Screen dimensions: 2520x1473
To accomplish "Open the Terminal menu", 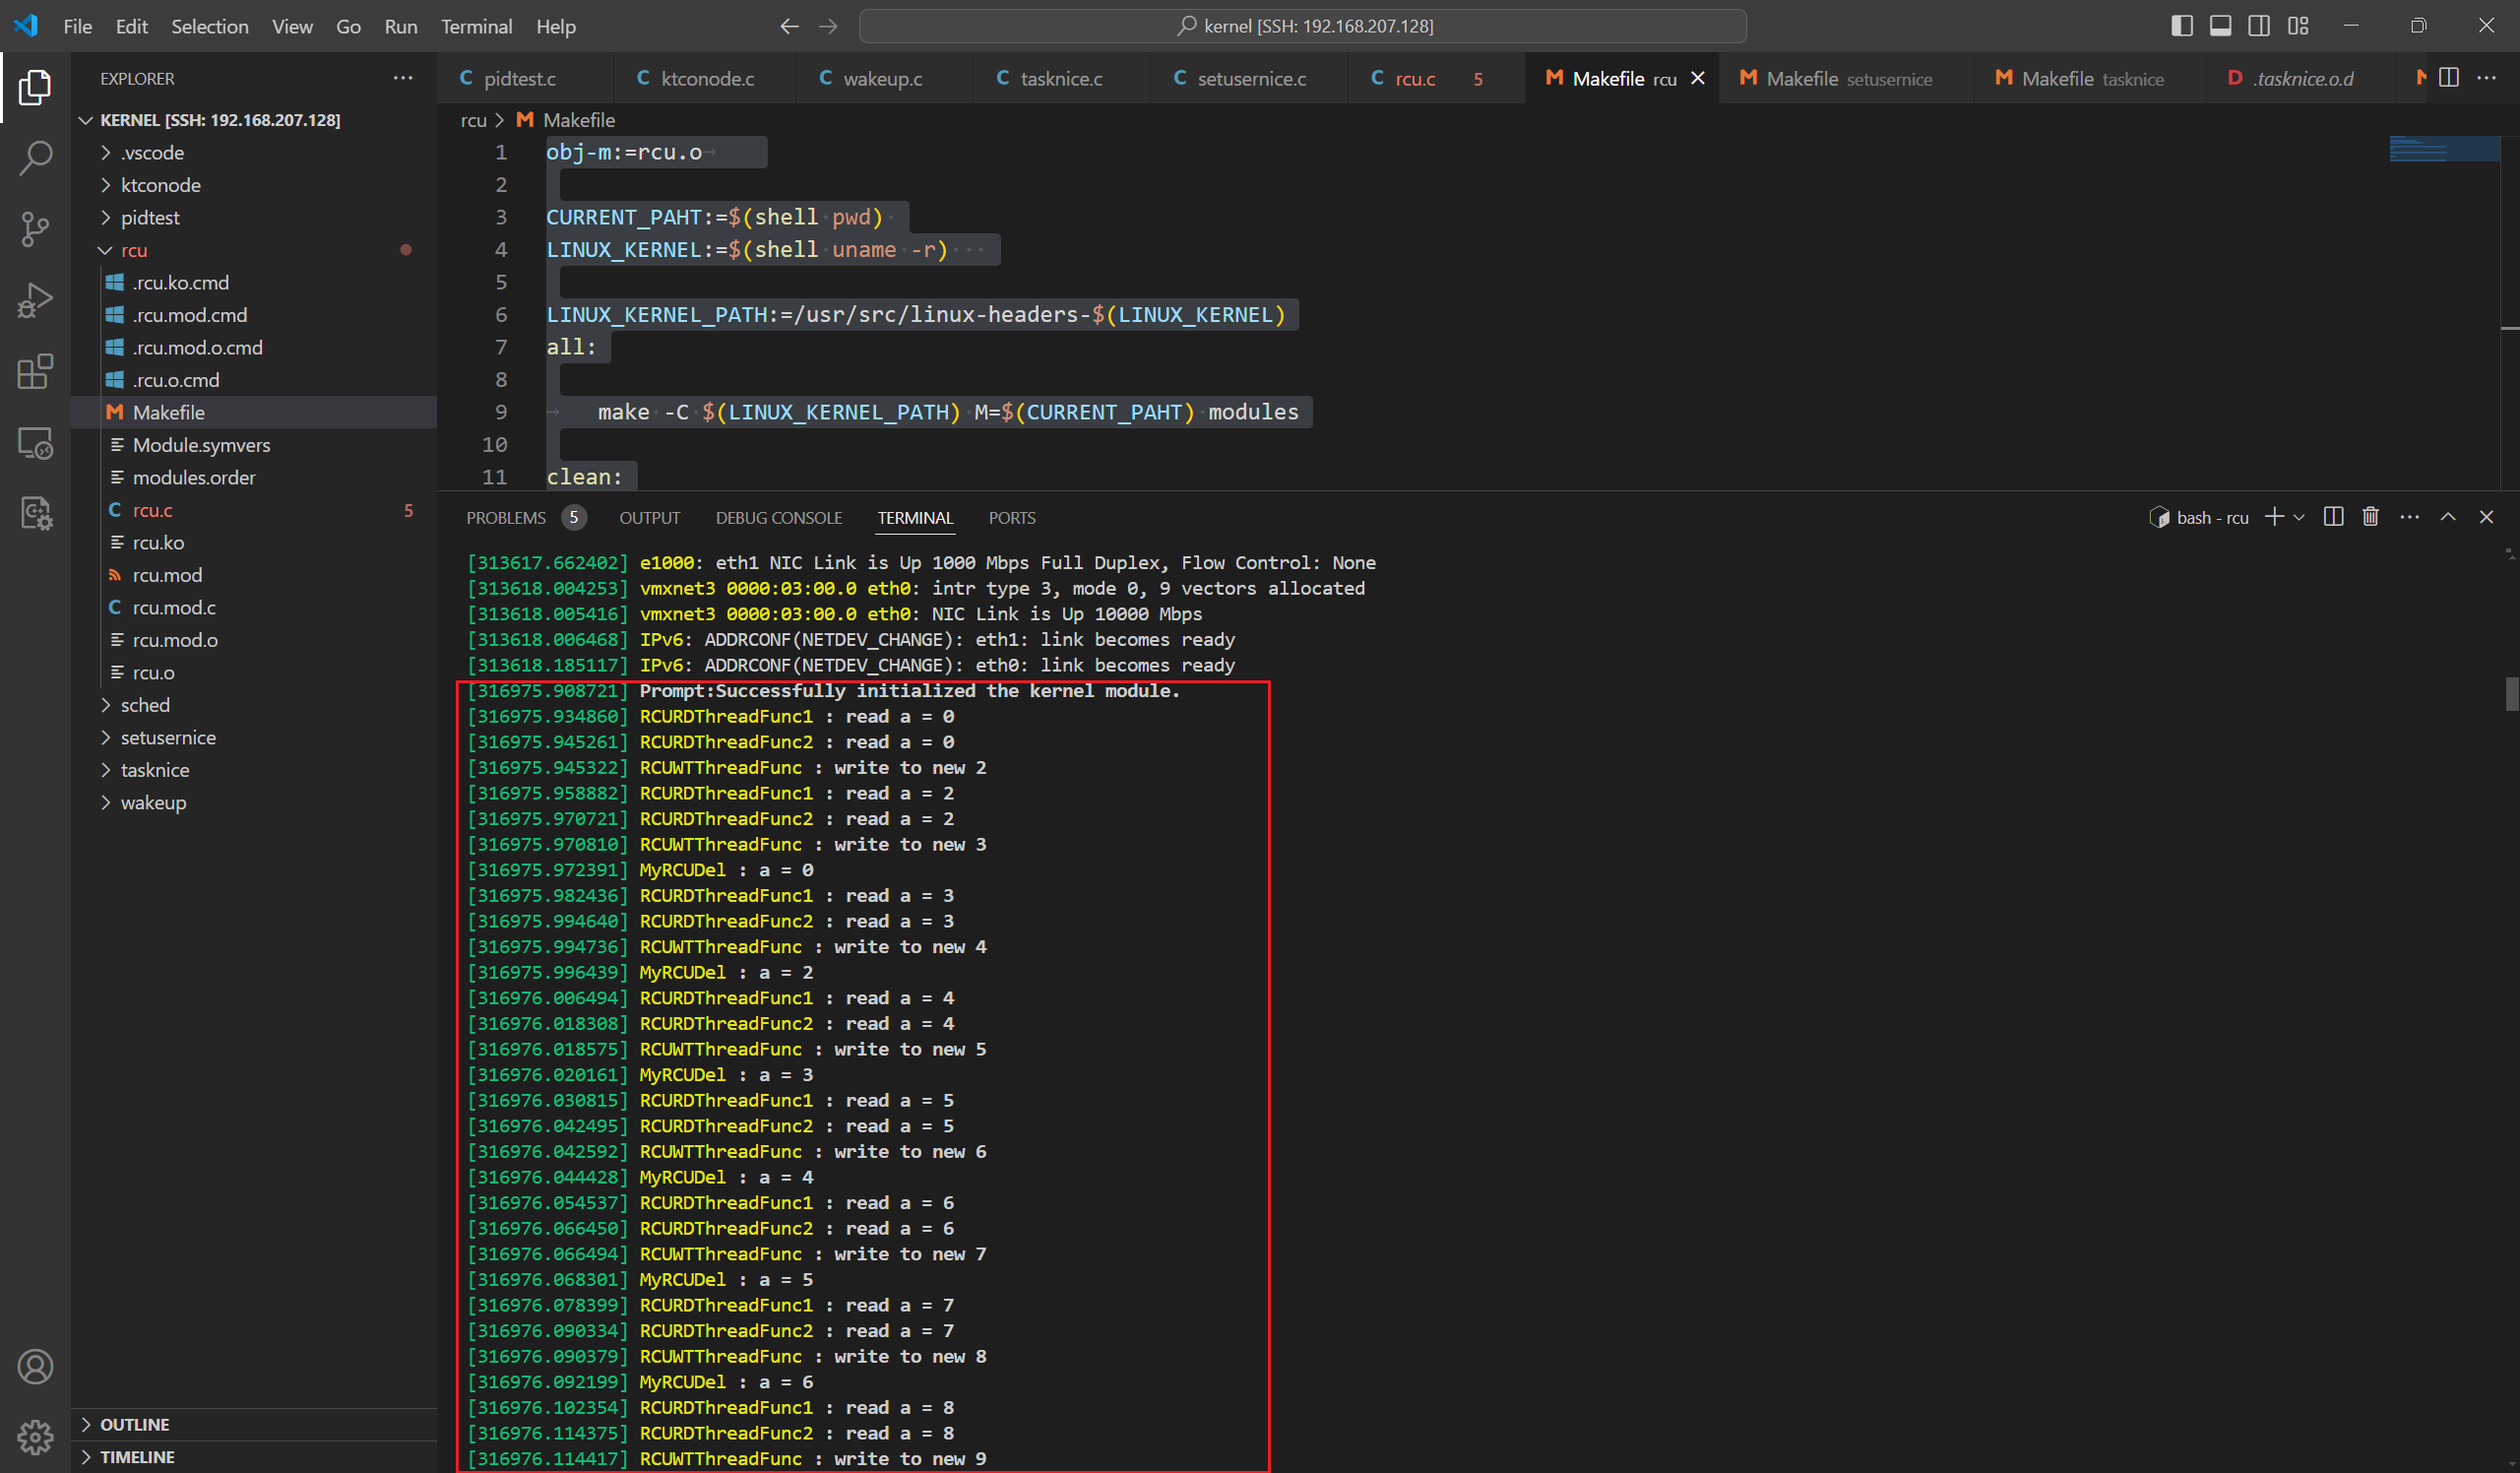I will pos(476,26).
